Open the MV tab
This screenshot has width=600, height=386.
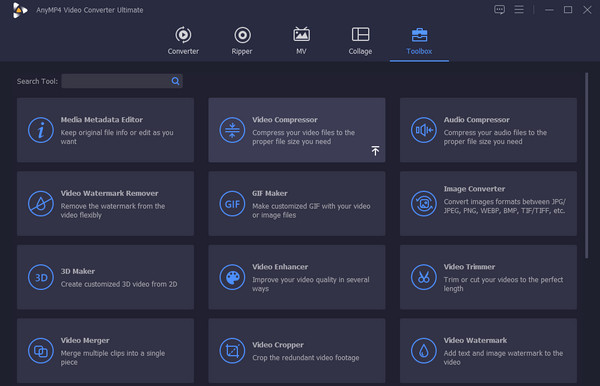[x=302, y=41]
